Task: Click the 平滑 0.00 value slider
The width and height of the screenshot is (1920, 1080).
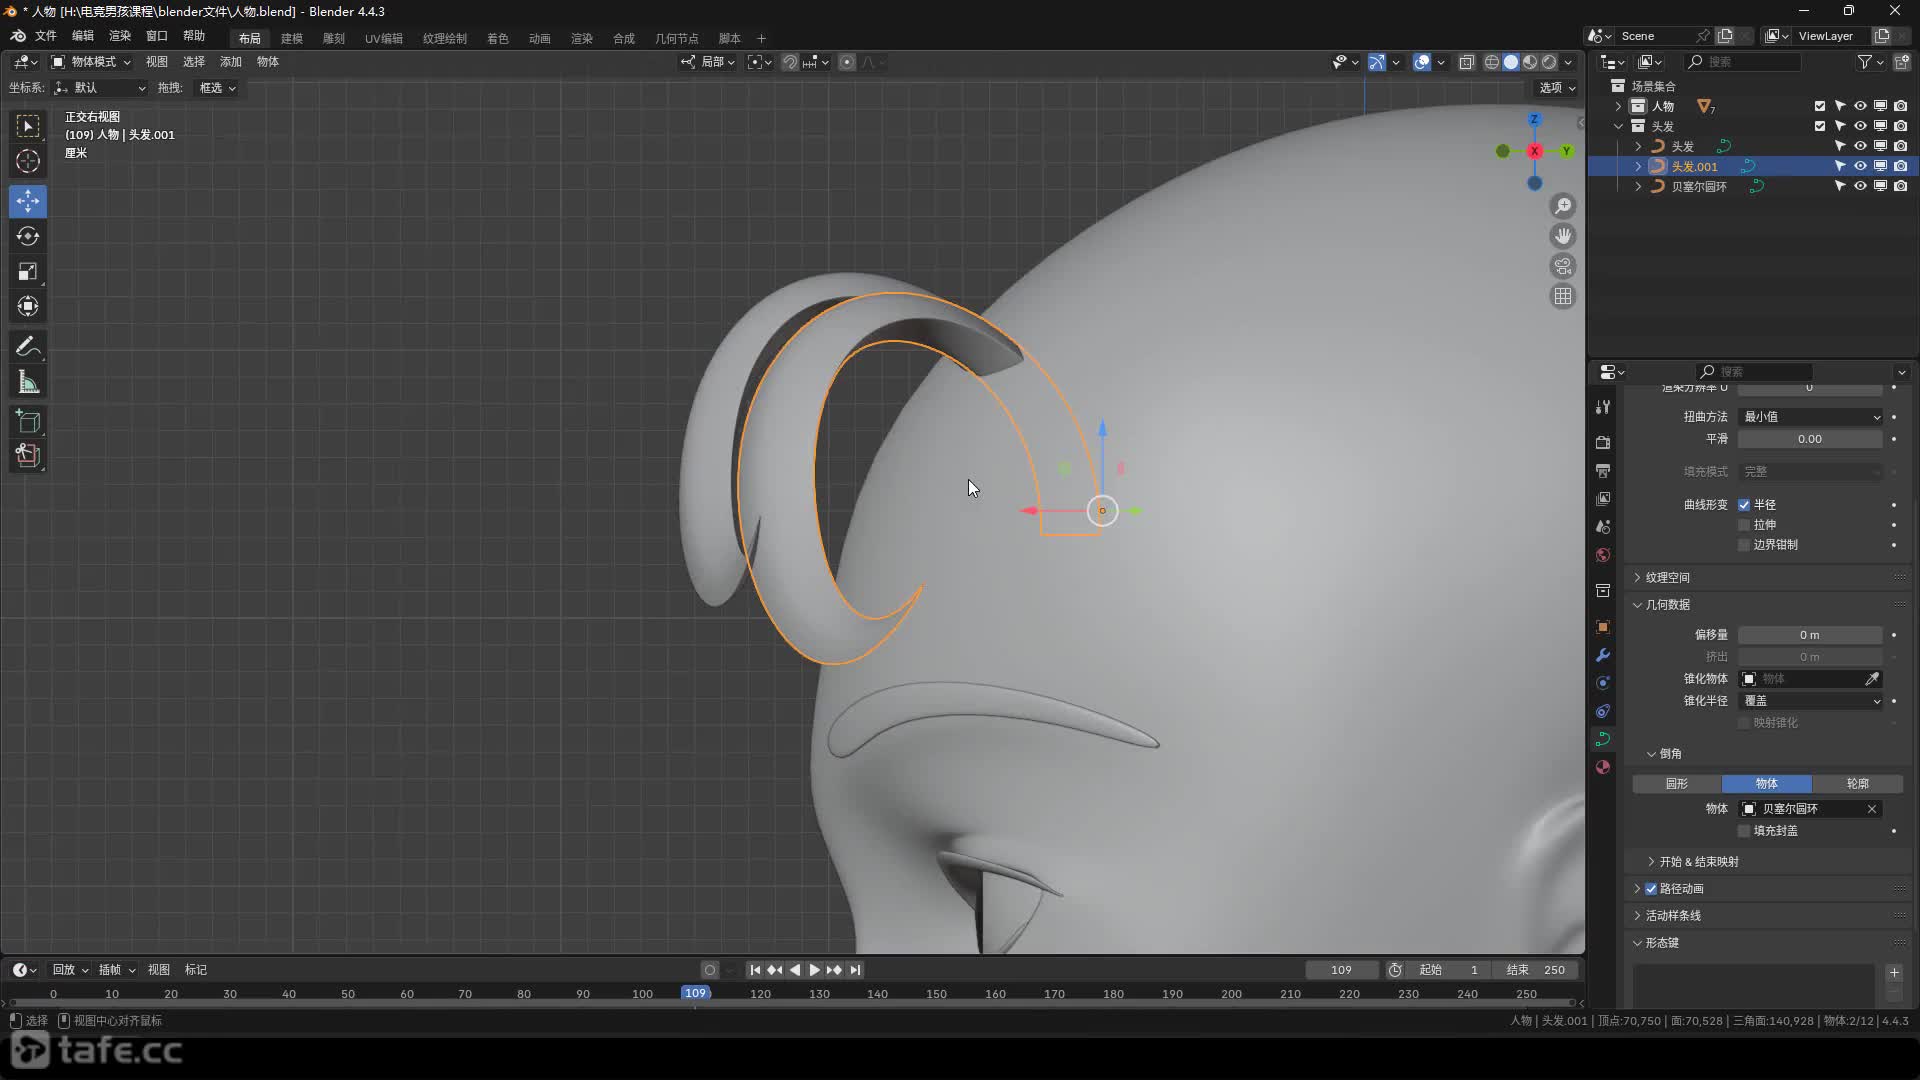Action: point(1809,439)
